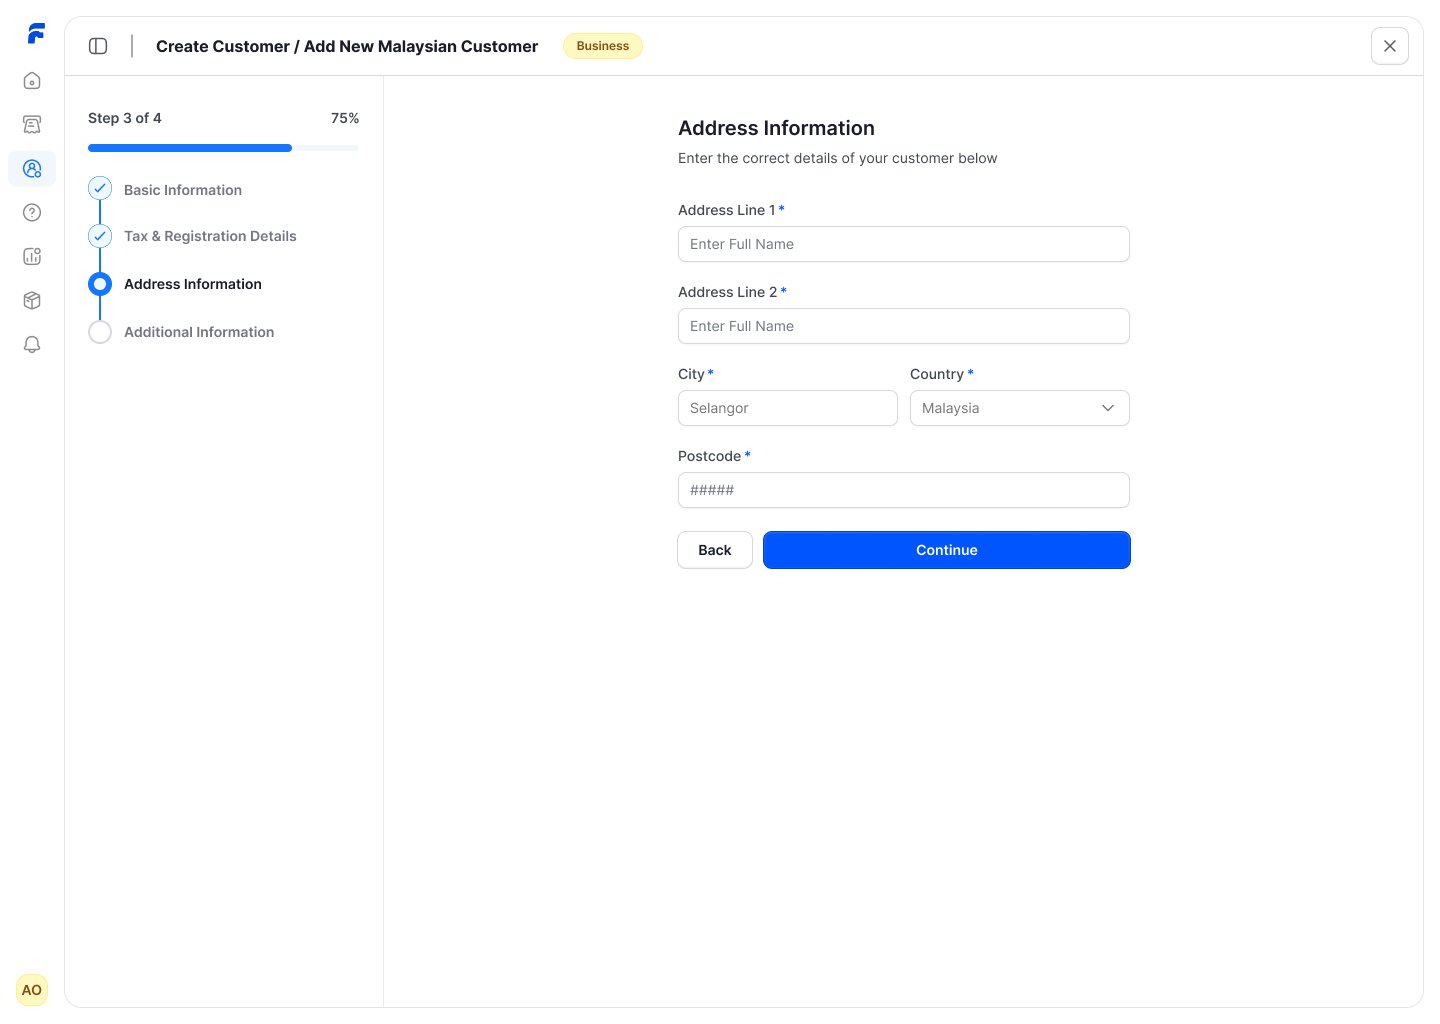This screenshot has width=1440, height=1024.
Task: Open the Customers sidebar icon
Action: [x=32, y=168]
